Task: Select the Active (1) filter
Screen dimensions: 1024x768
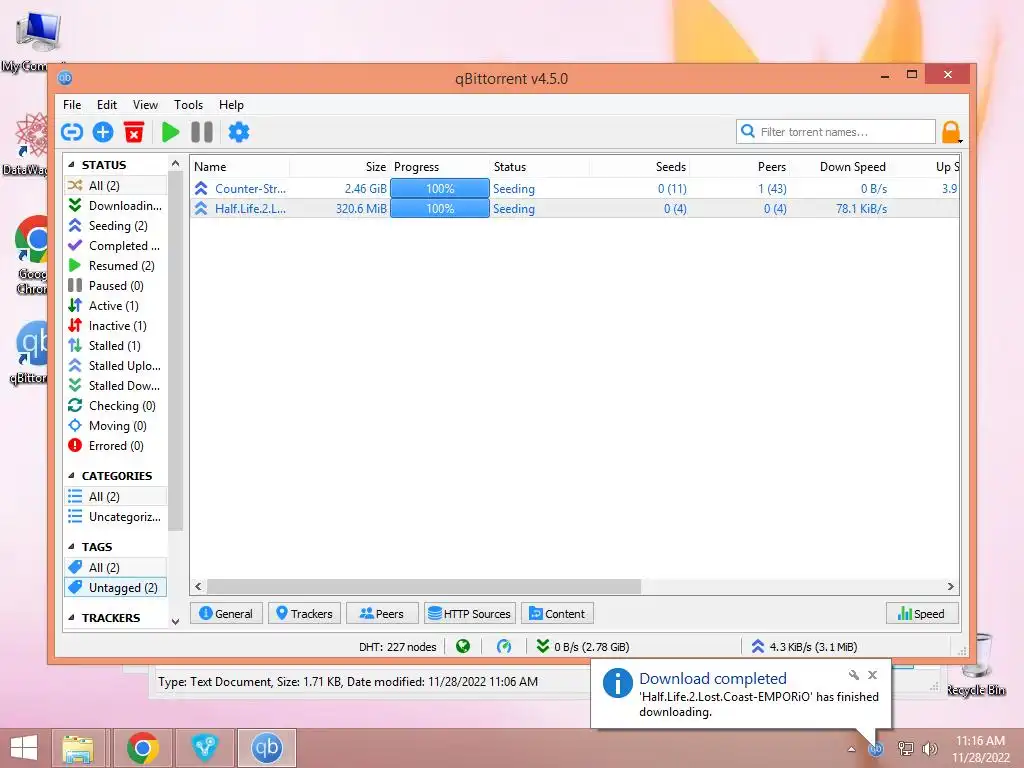Action: [x=116, y=306]
